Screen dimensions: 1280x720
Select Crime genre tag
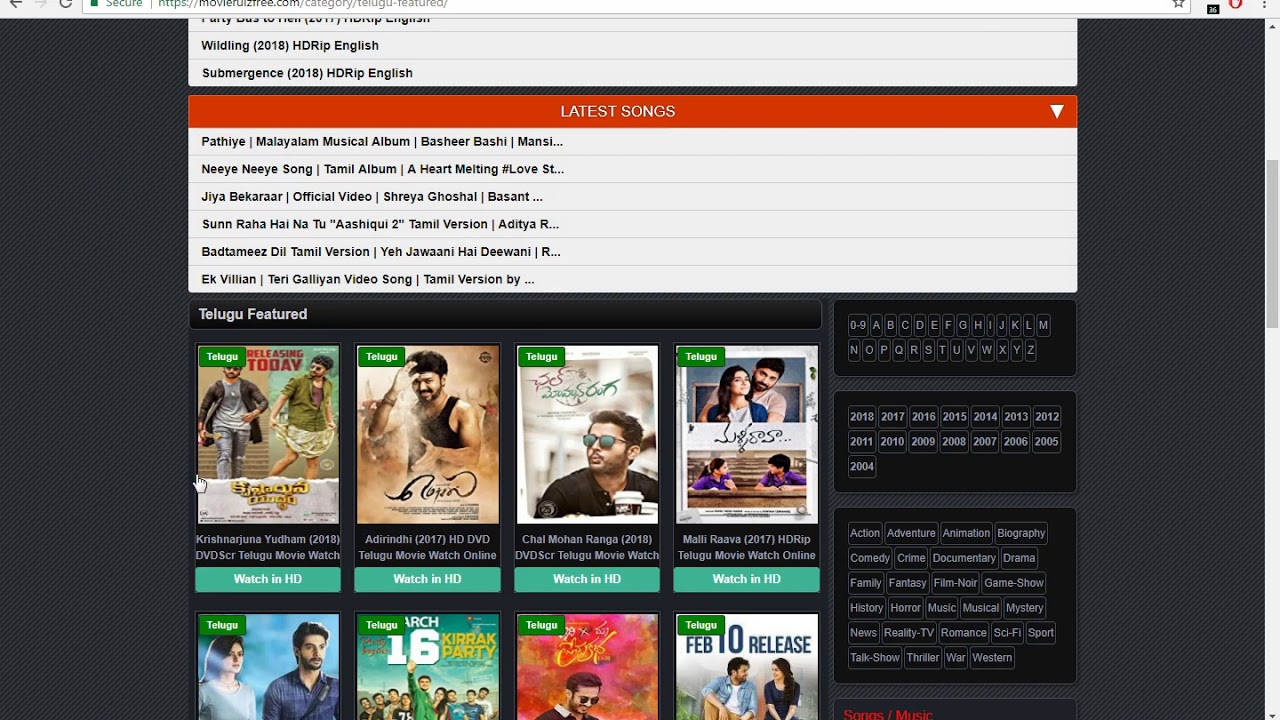pyautogui.click(x=911, y=559)
